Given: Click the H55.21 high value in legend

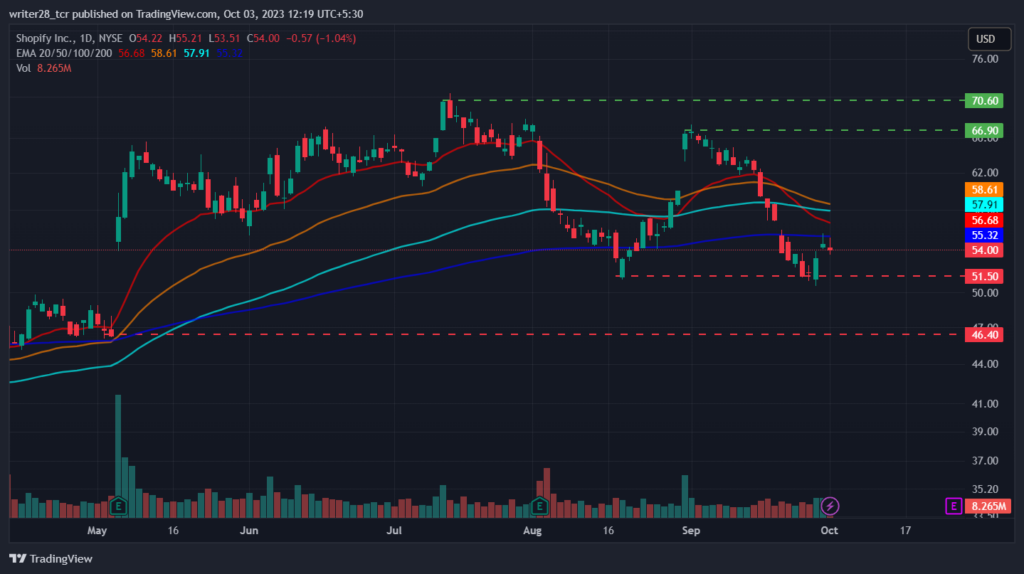Looking at the screenshot, I should click(x=185, y=39).
